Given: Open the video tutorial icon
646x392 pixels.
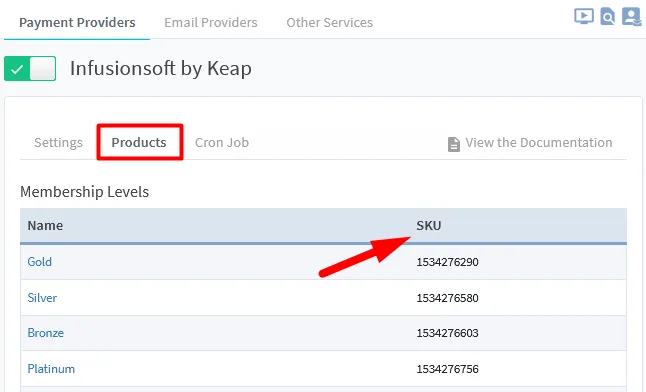Looking at the screenshot, I should pyautogui.click(x=584, y=16).
